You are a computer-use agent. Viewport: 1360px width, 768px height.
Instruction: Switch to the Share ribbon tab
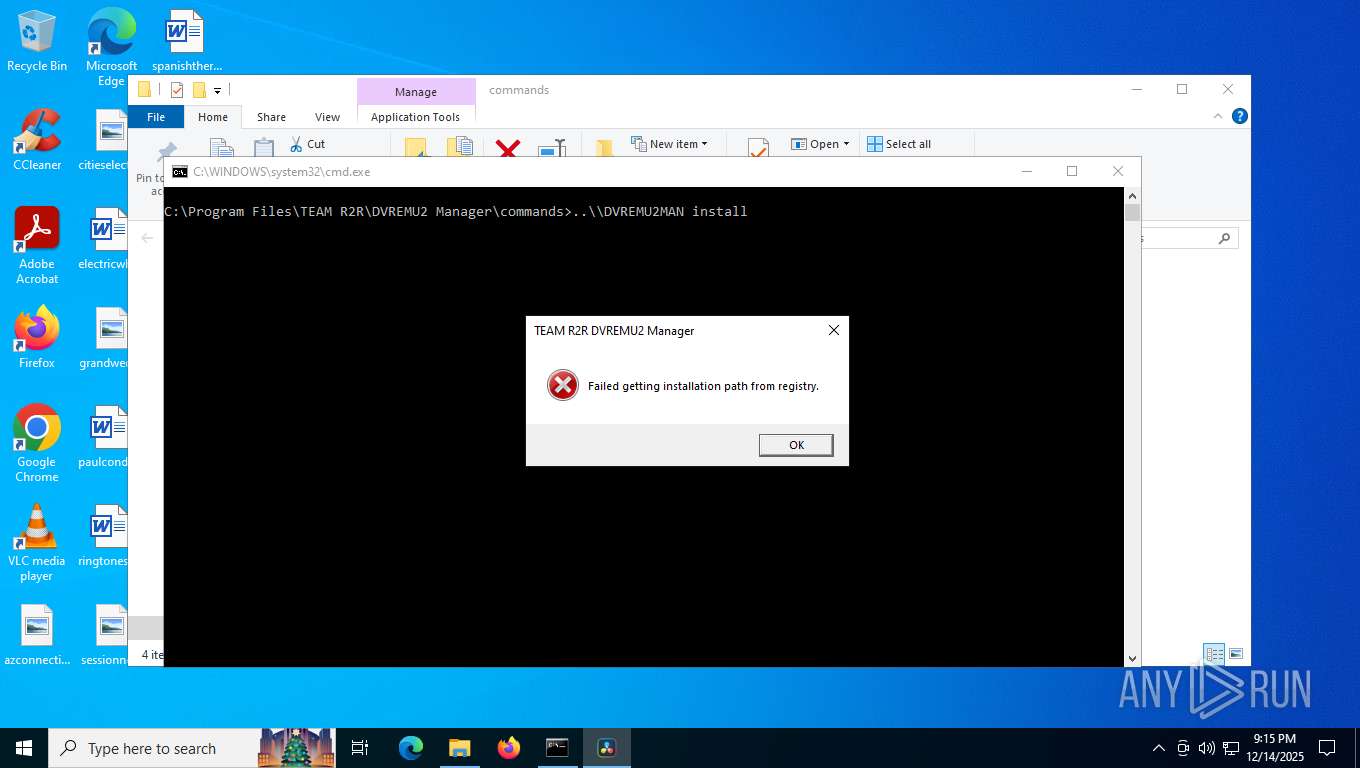271,117
